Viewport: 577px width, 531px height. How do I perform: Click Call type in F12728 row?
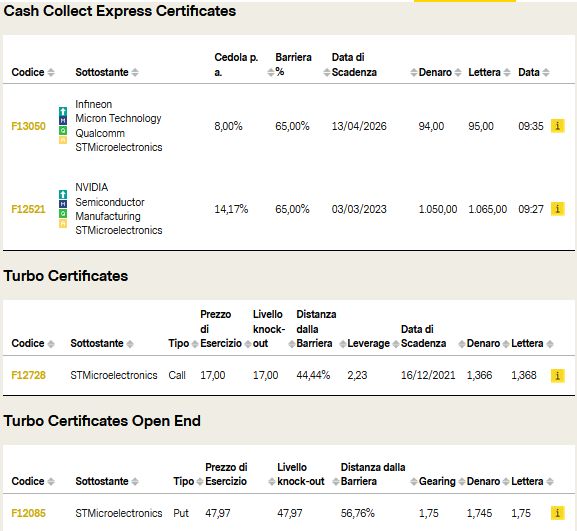(177, 375)
